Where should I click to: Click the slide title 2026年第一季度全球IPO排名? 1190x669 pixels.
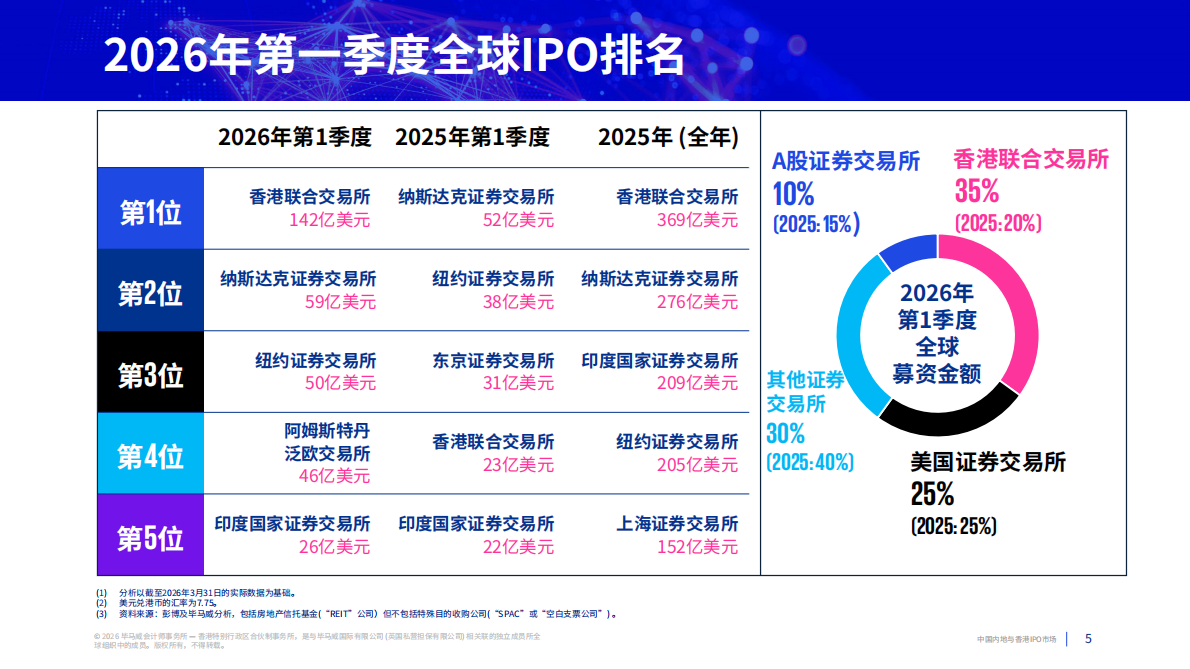[394, 55]
